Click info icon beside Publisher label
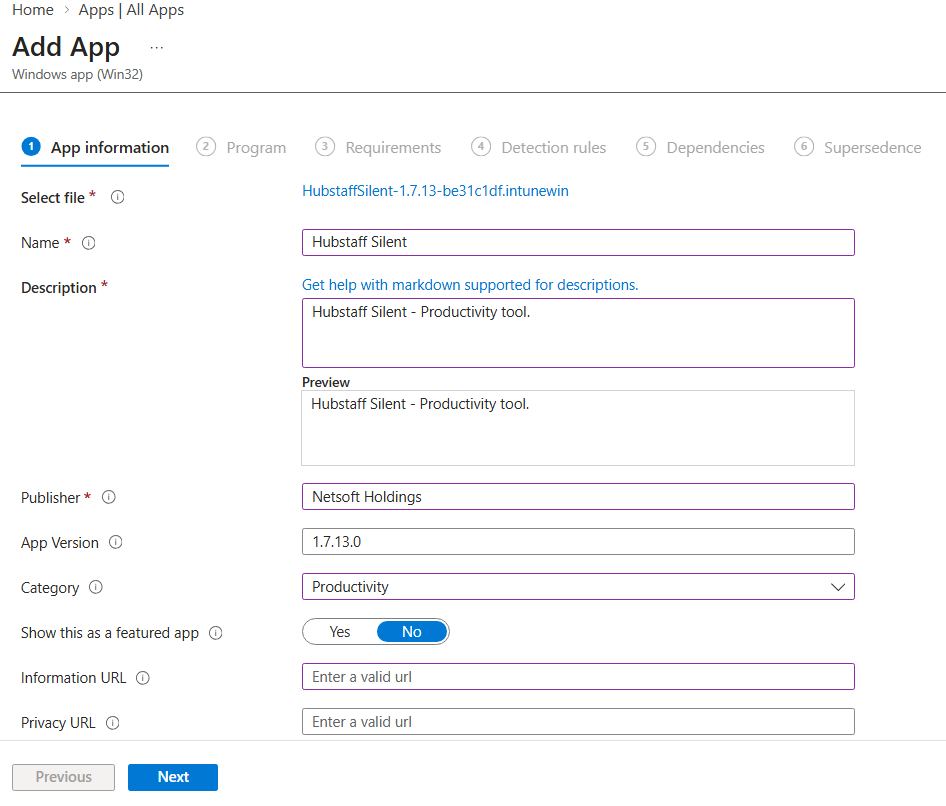The height and width of the screenshot is (806, 946). pos(109,498)
